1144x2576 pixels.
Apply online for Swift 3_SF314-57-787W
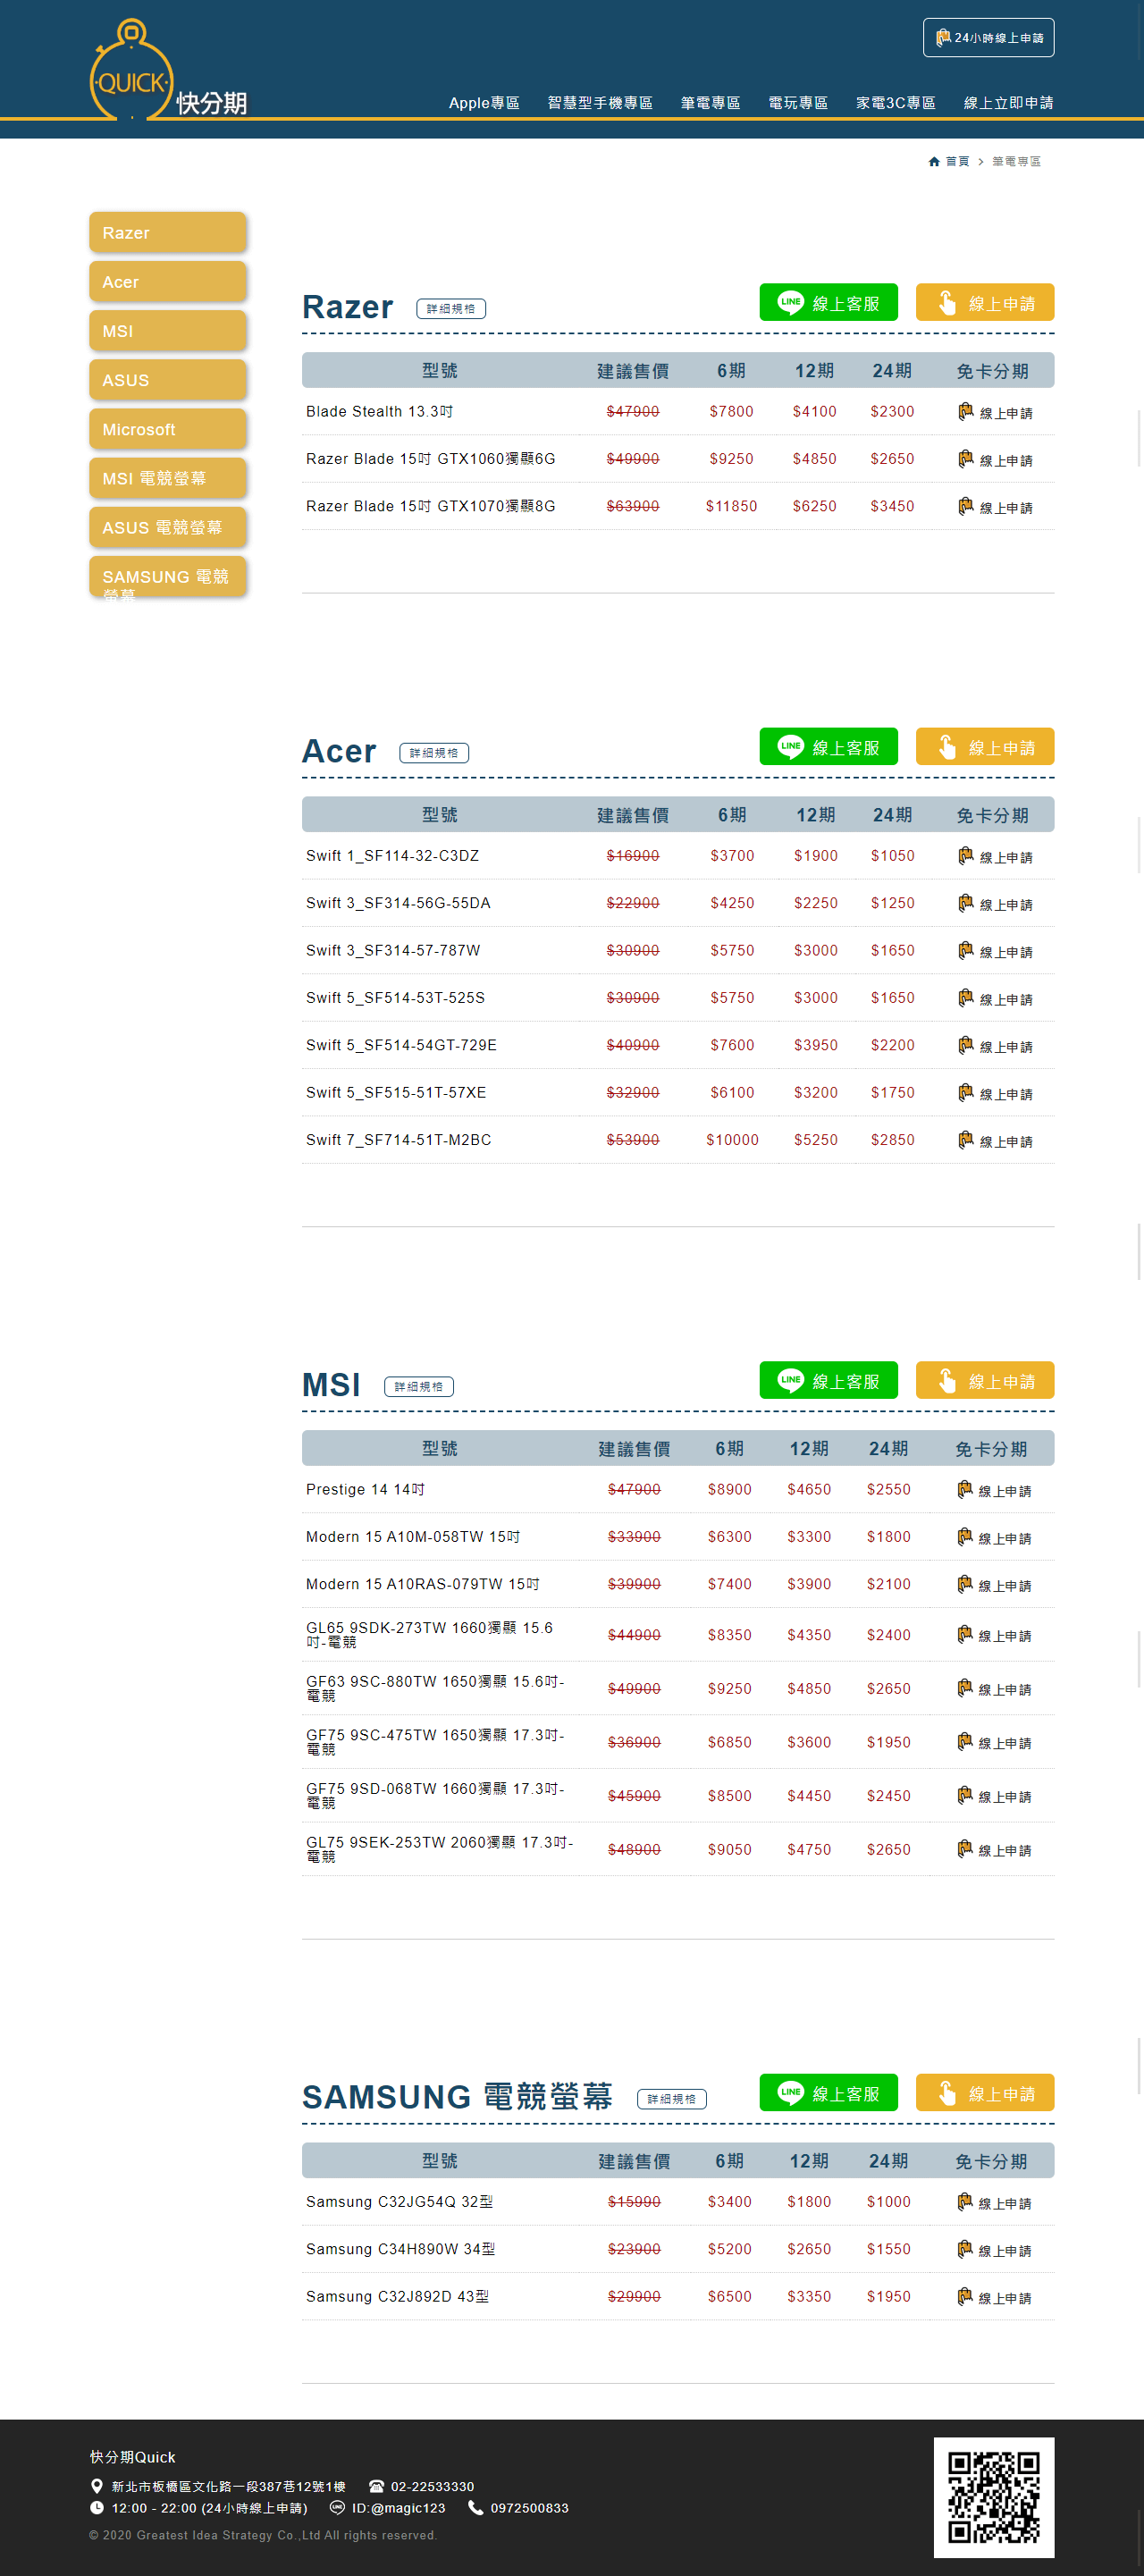pos(995,951)
